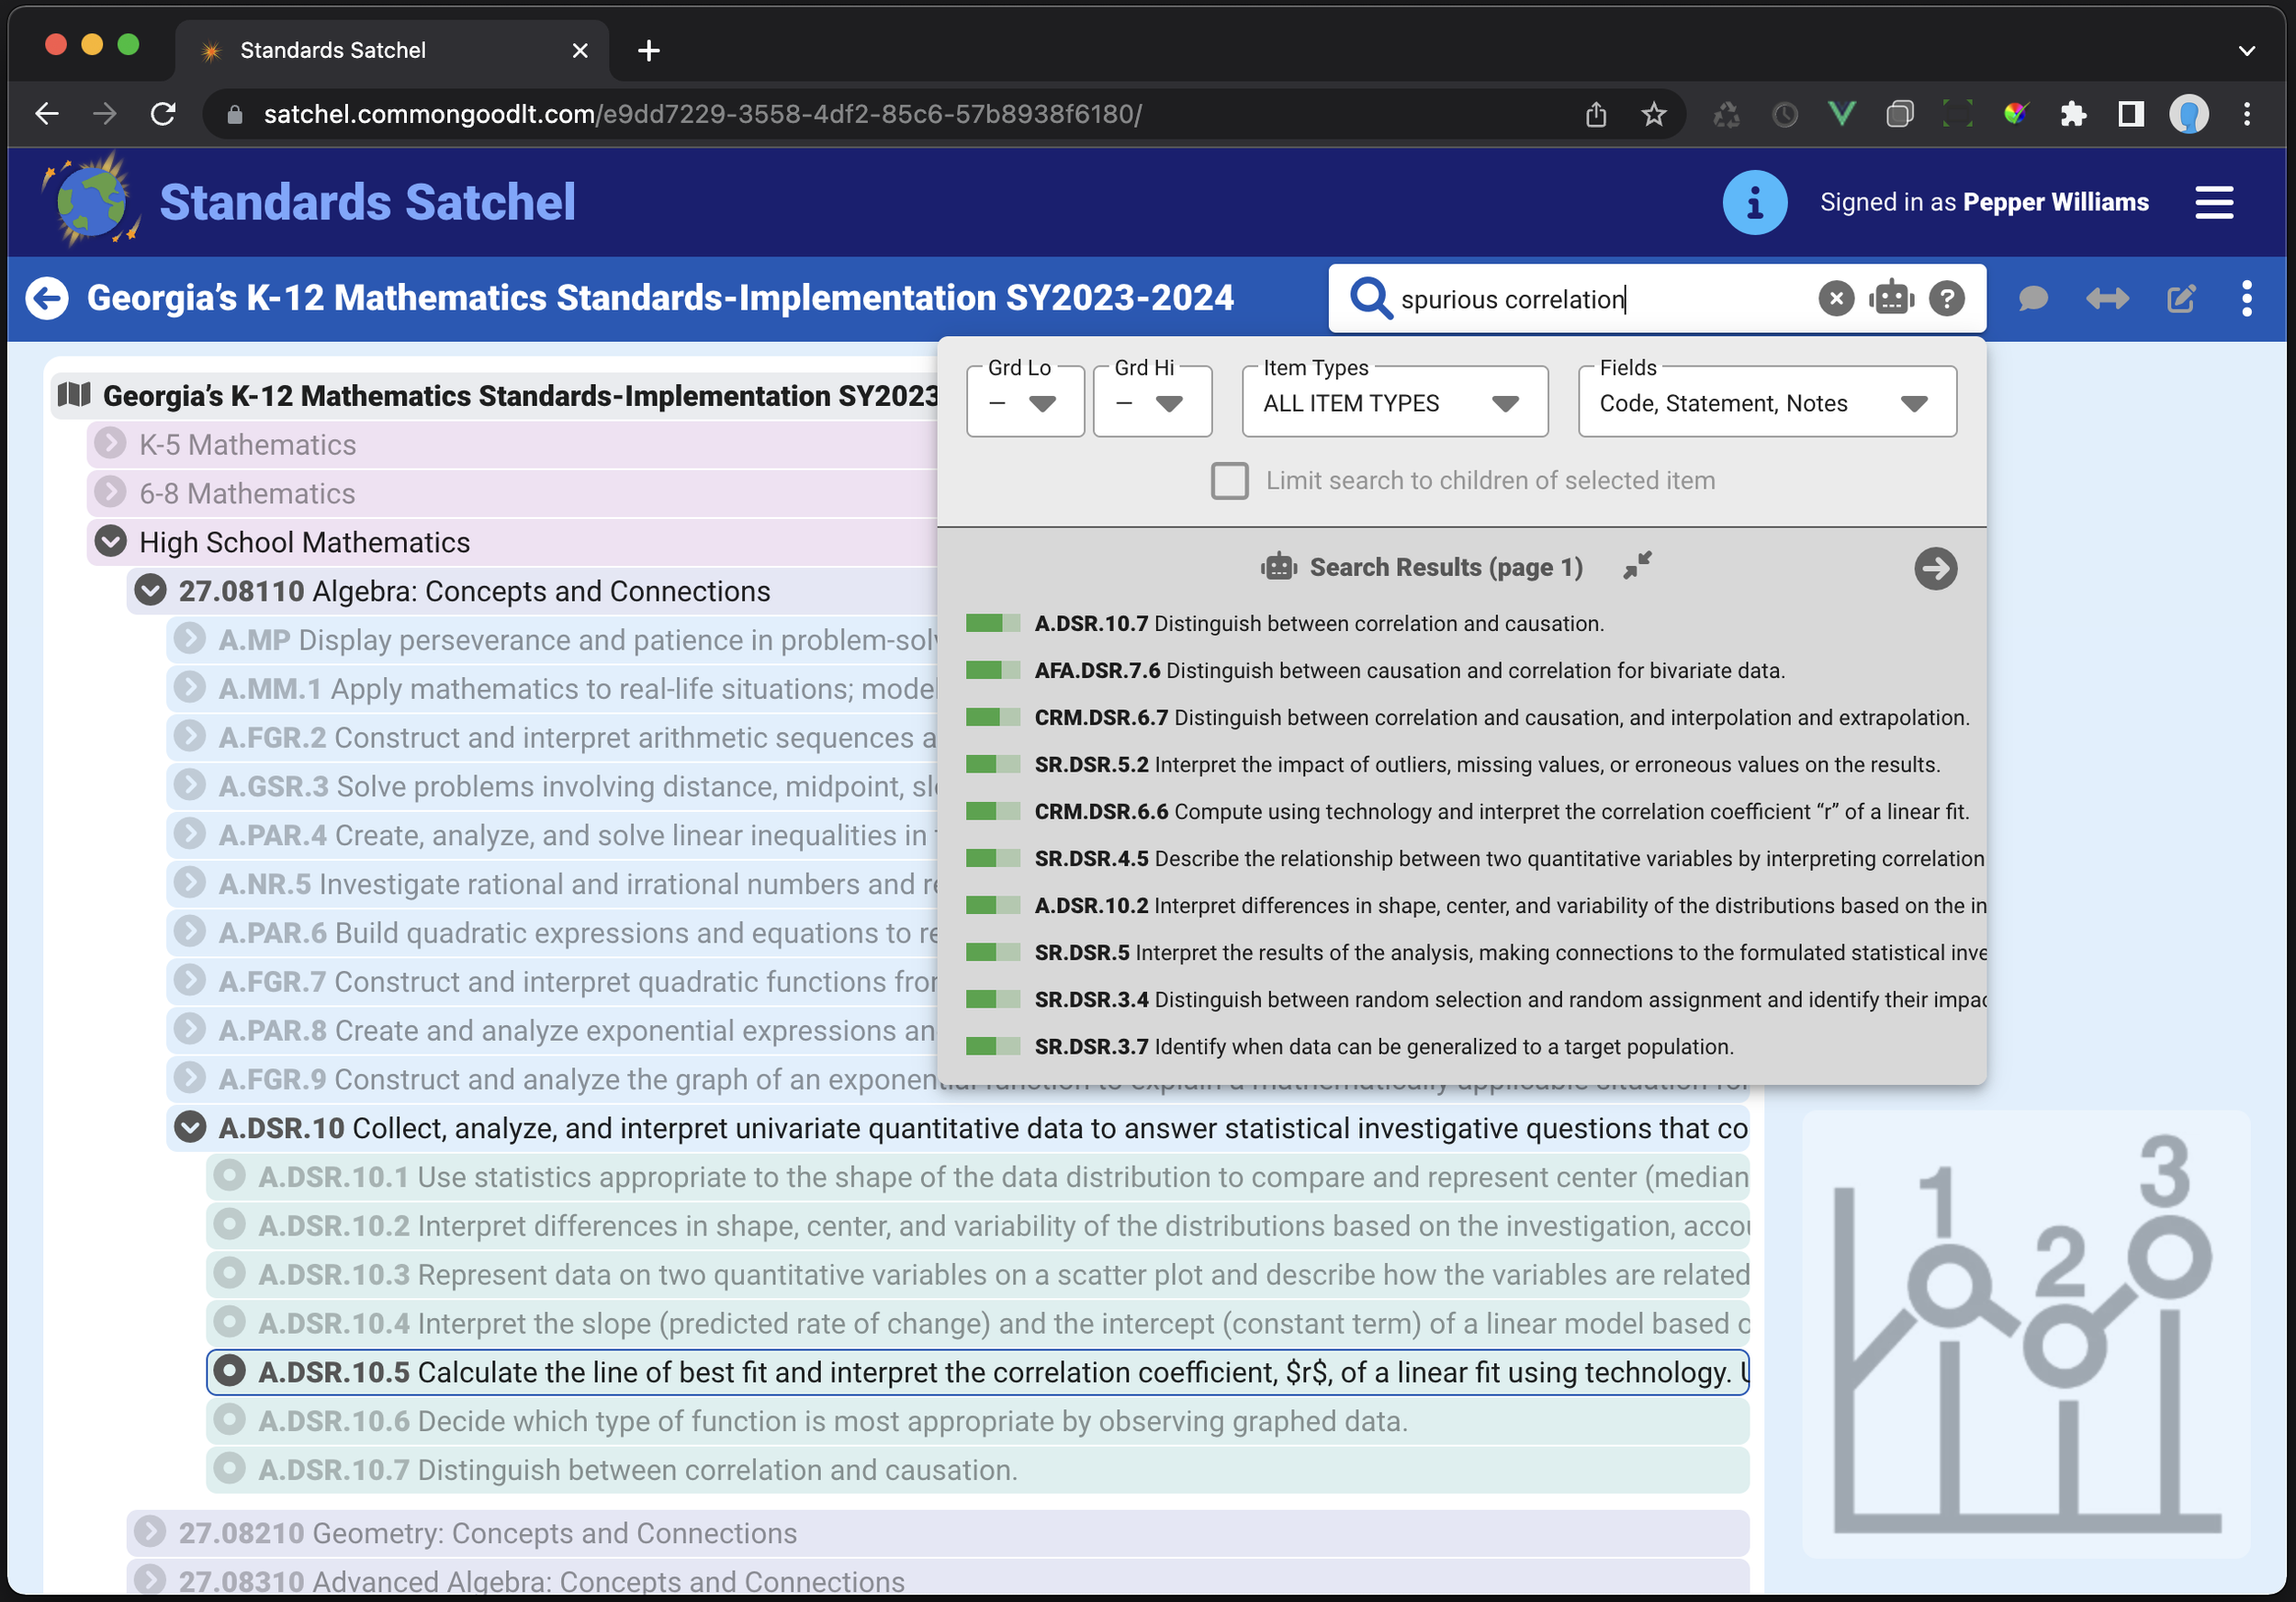Click inside the spurious correlation search field
This screenshot has width=2296, height=1602.
[1600, 298]
